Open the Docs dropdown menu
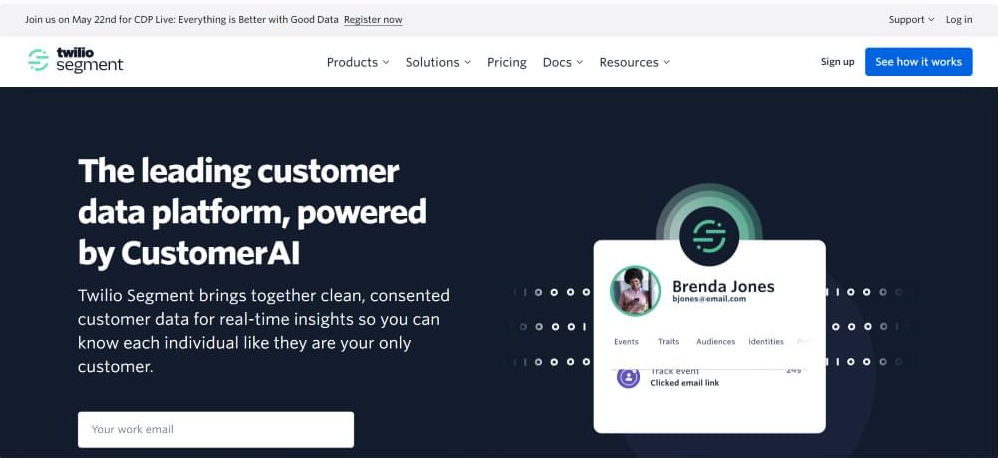This screenshot has width=998, height=458. click(x=563, y=62)
